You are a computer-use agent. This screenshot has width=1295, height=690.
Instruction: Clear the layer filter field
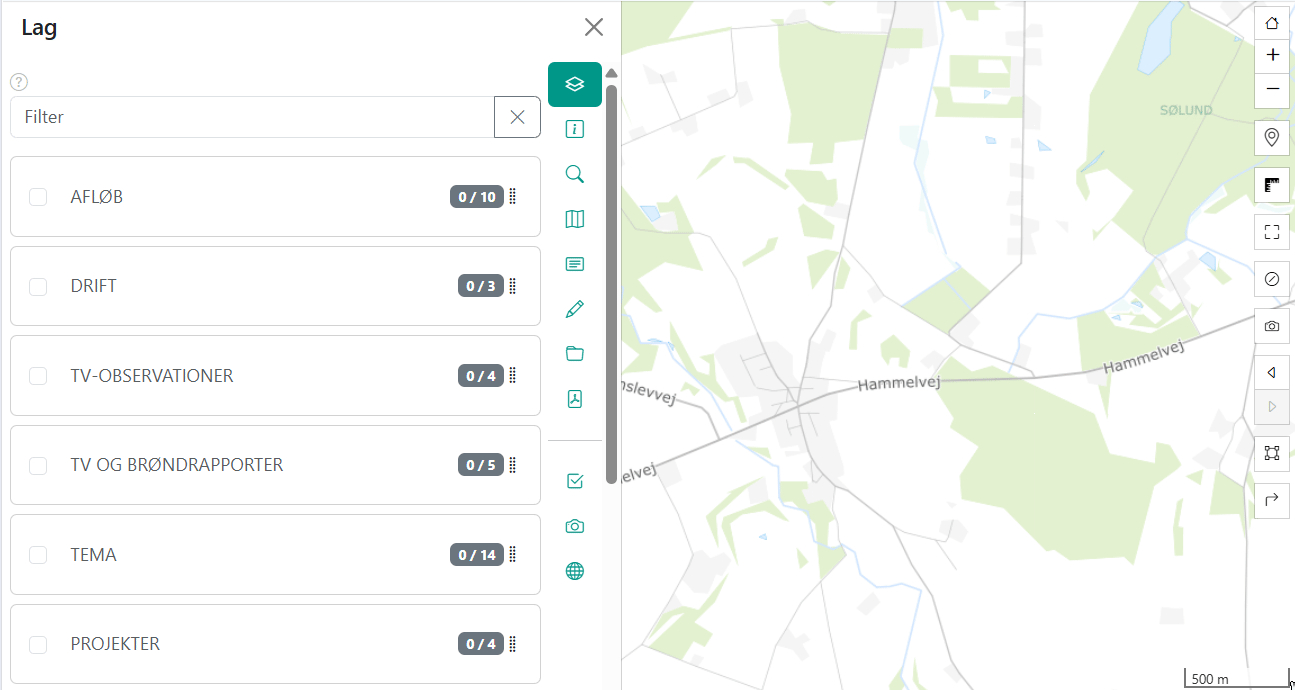coord(517,117)
